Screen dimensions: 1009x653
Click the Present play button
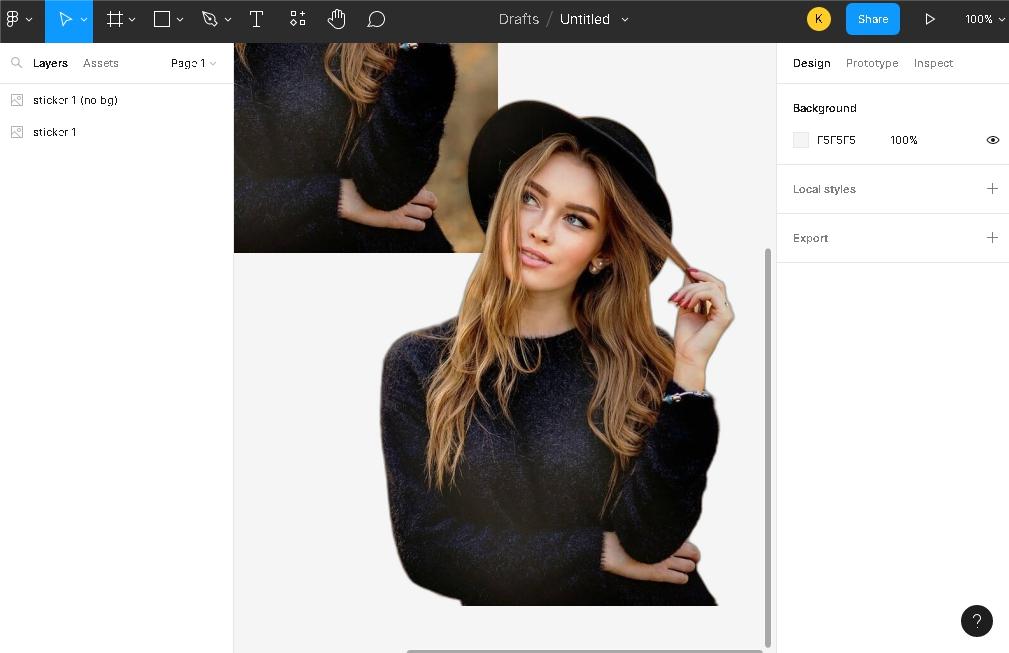(930, 19)
